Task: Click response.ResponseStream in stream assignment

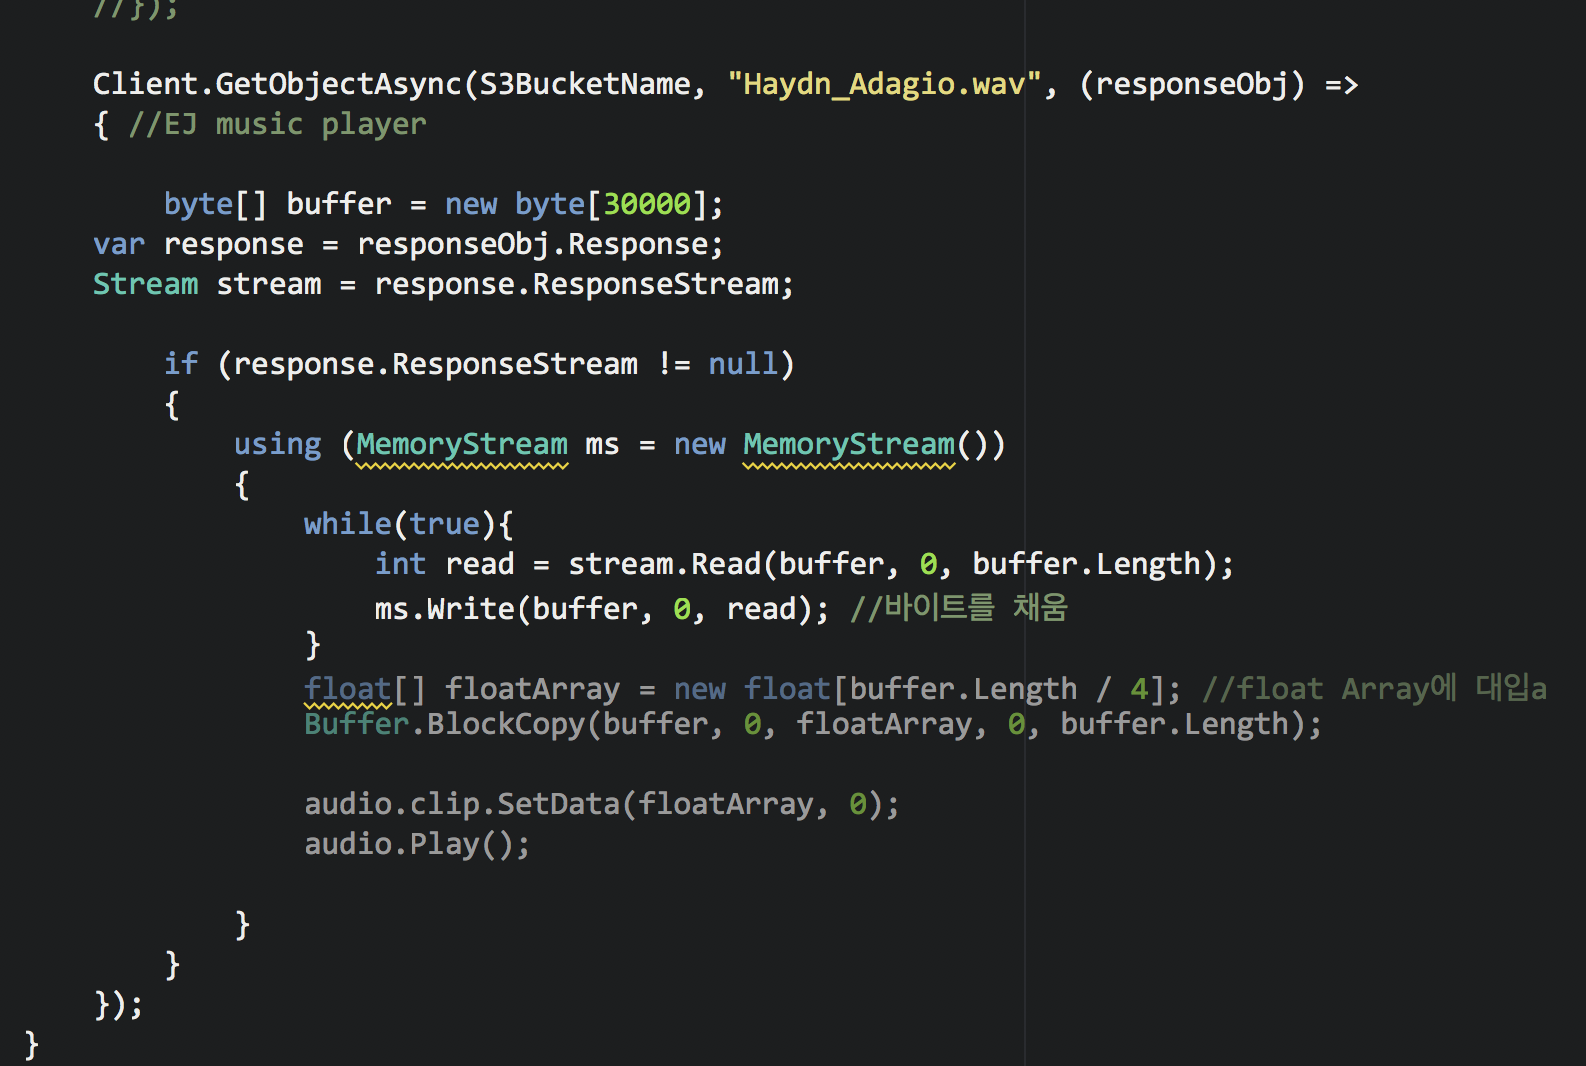Action: (x=576, y=284)
